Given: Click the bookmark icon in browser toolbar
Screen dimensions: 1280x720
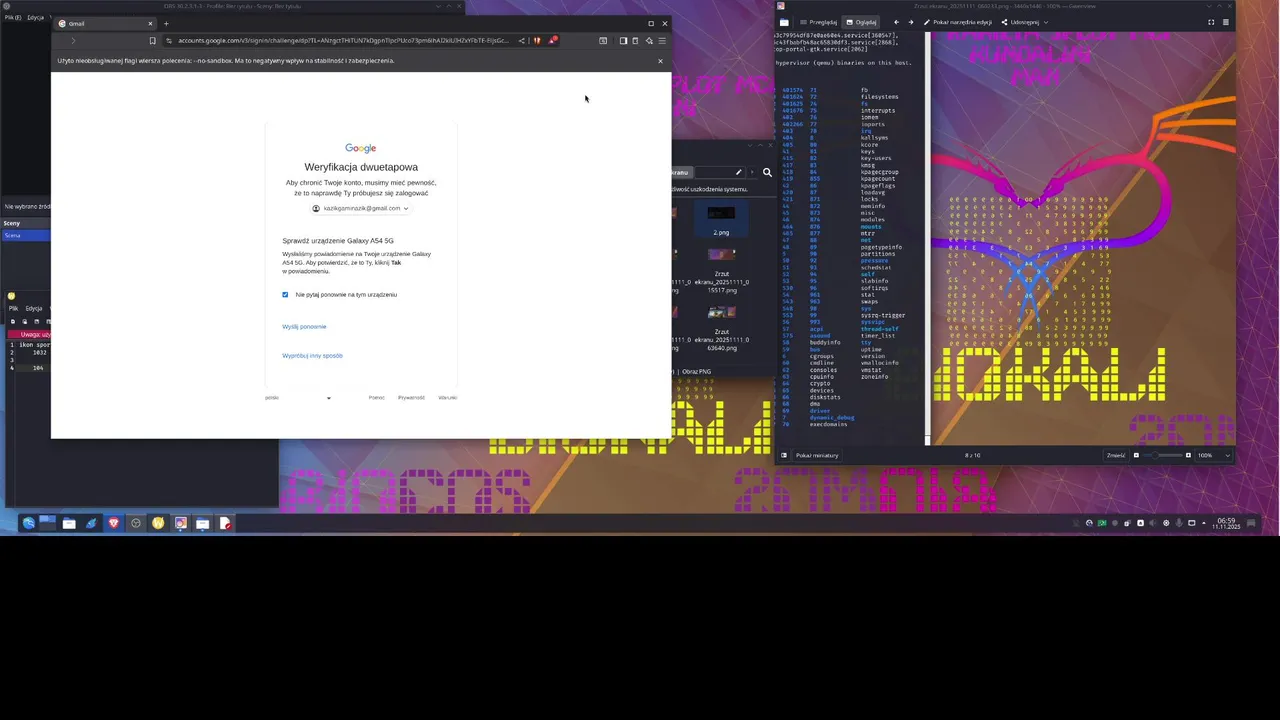Looking at the screenshot, I should coord(152,41).
